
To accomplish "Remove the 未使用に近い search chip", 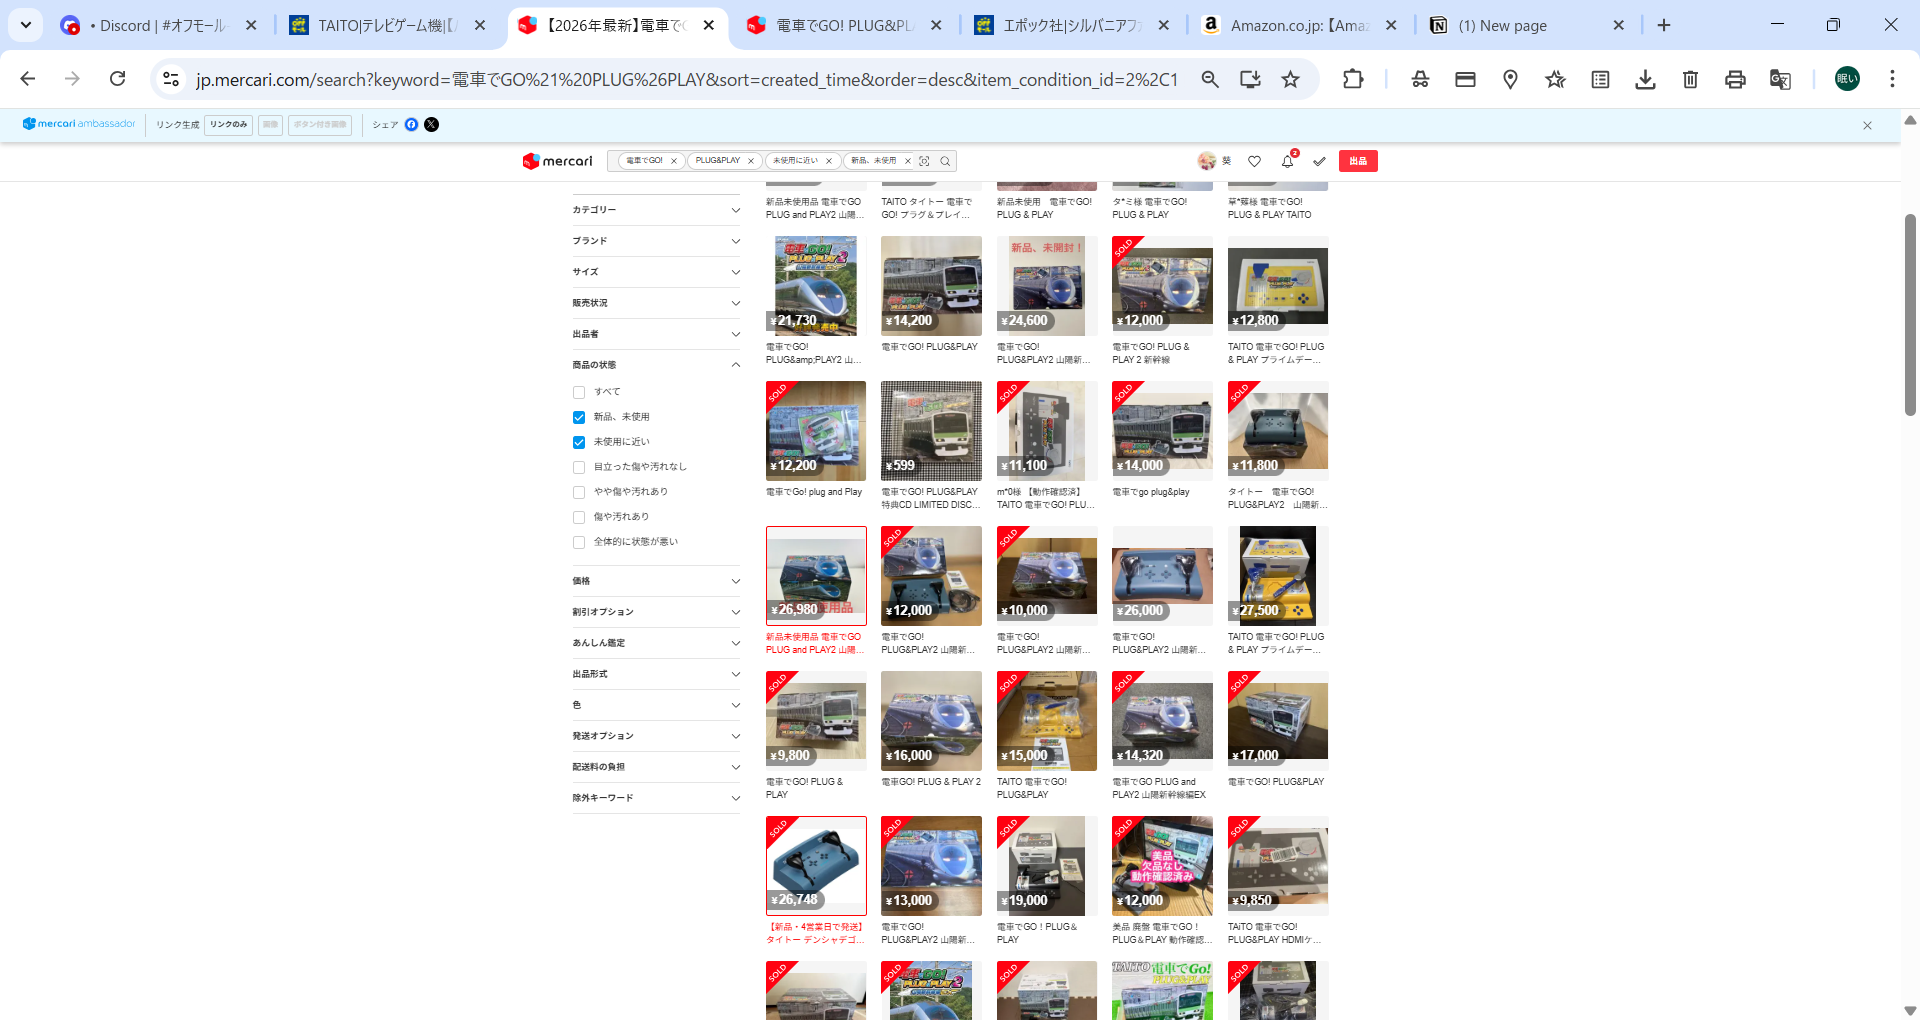I will pyautogui.click(x=829, y=161).
